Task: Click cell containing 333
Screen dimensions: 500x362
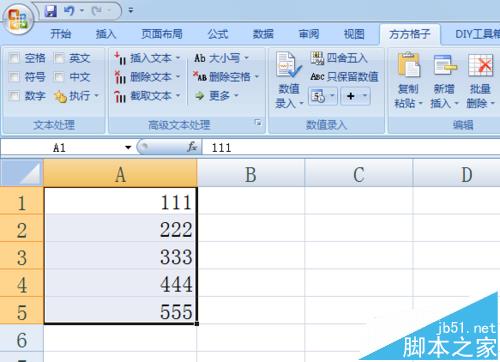Action: click(120, 256)
